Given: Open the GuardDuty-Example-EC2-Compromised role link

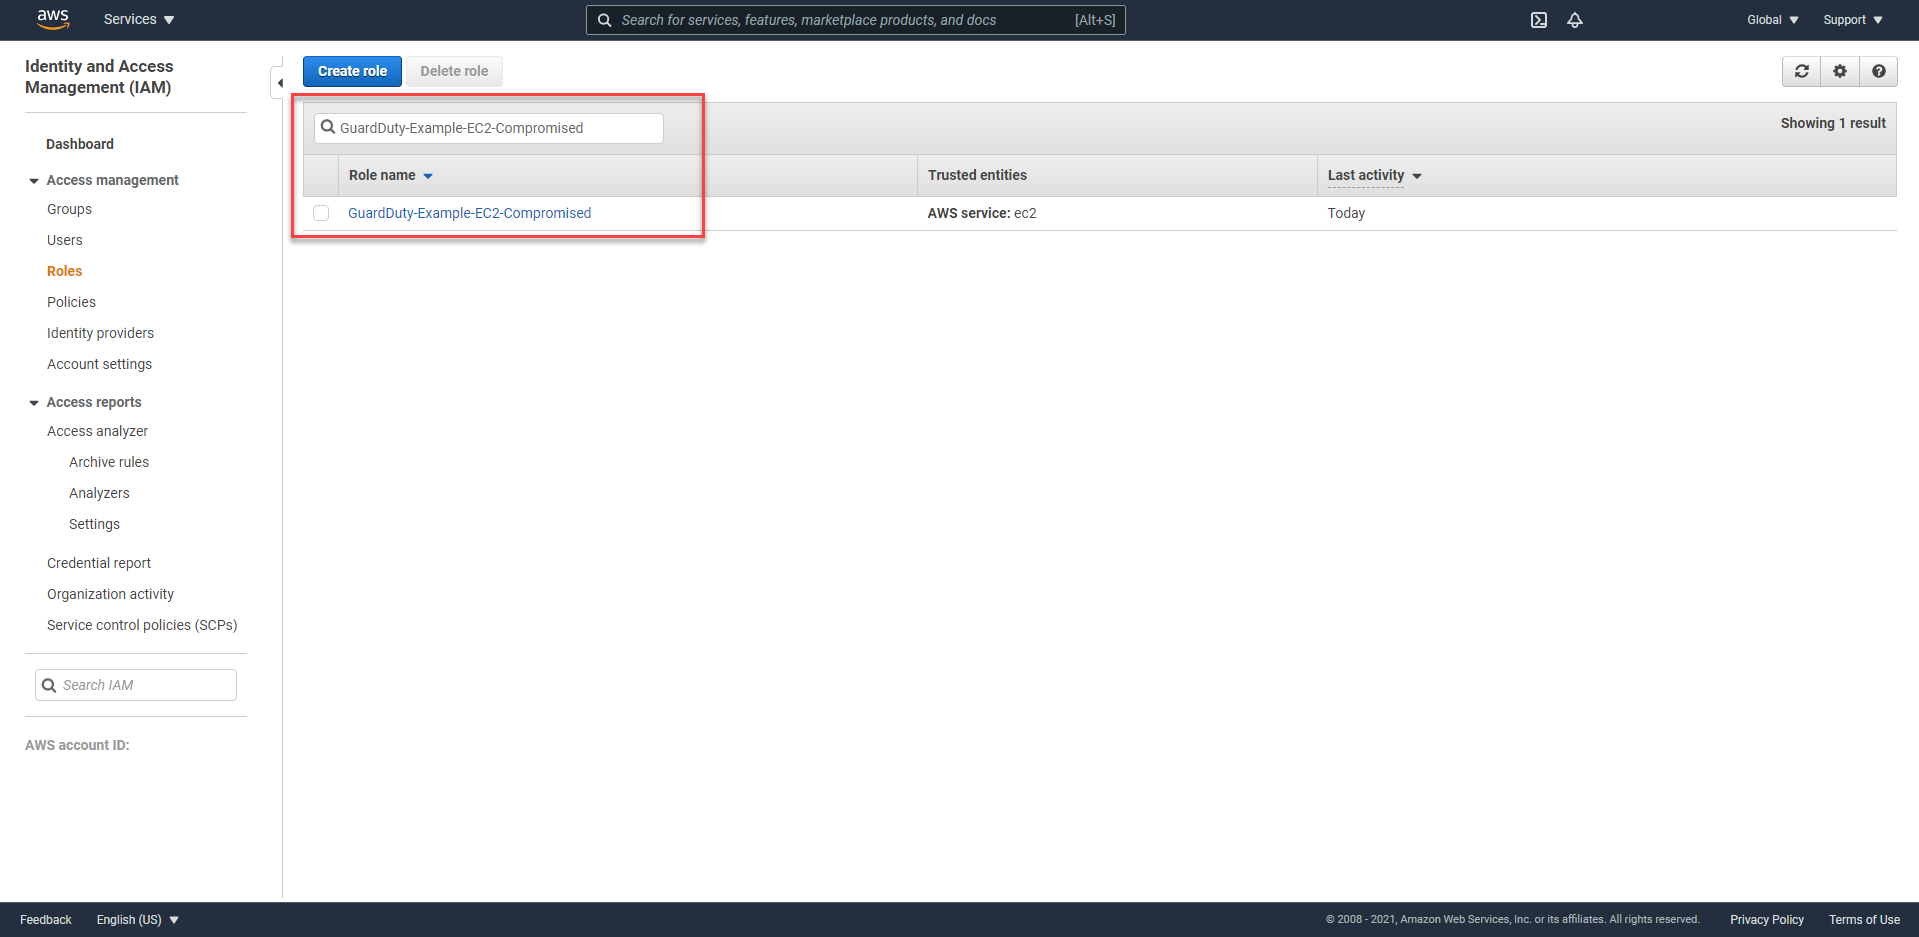Looking at the screenshot, I should point(469,213).
